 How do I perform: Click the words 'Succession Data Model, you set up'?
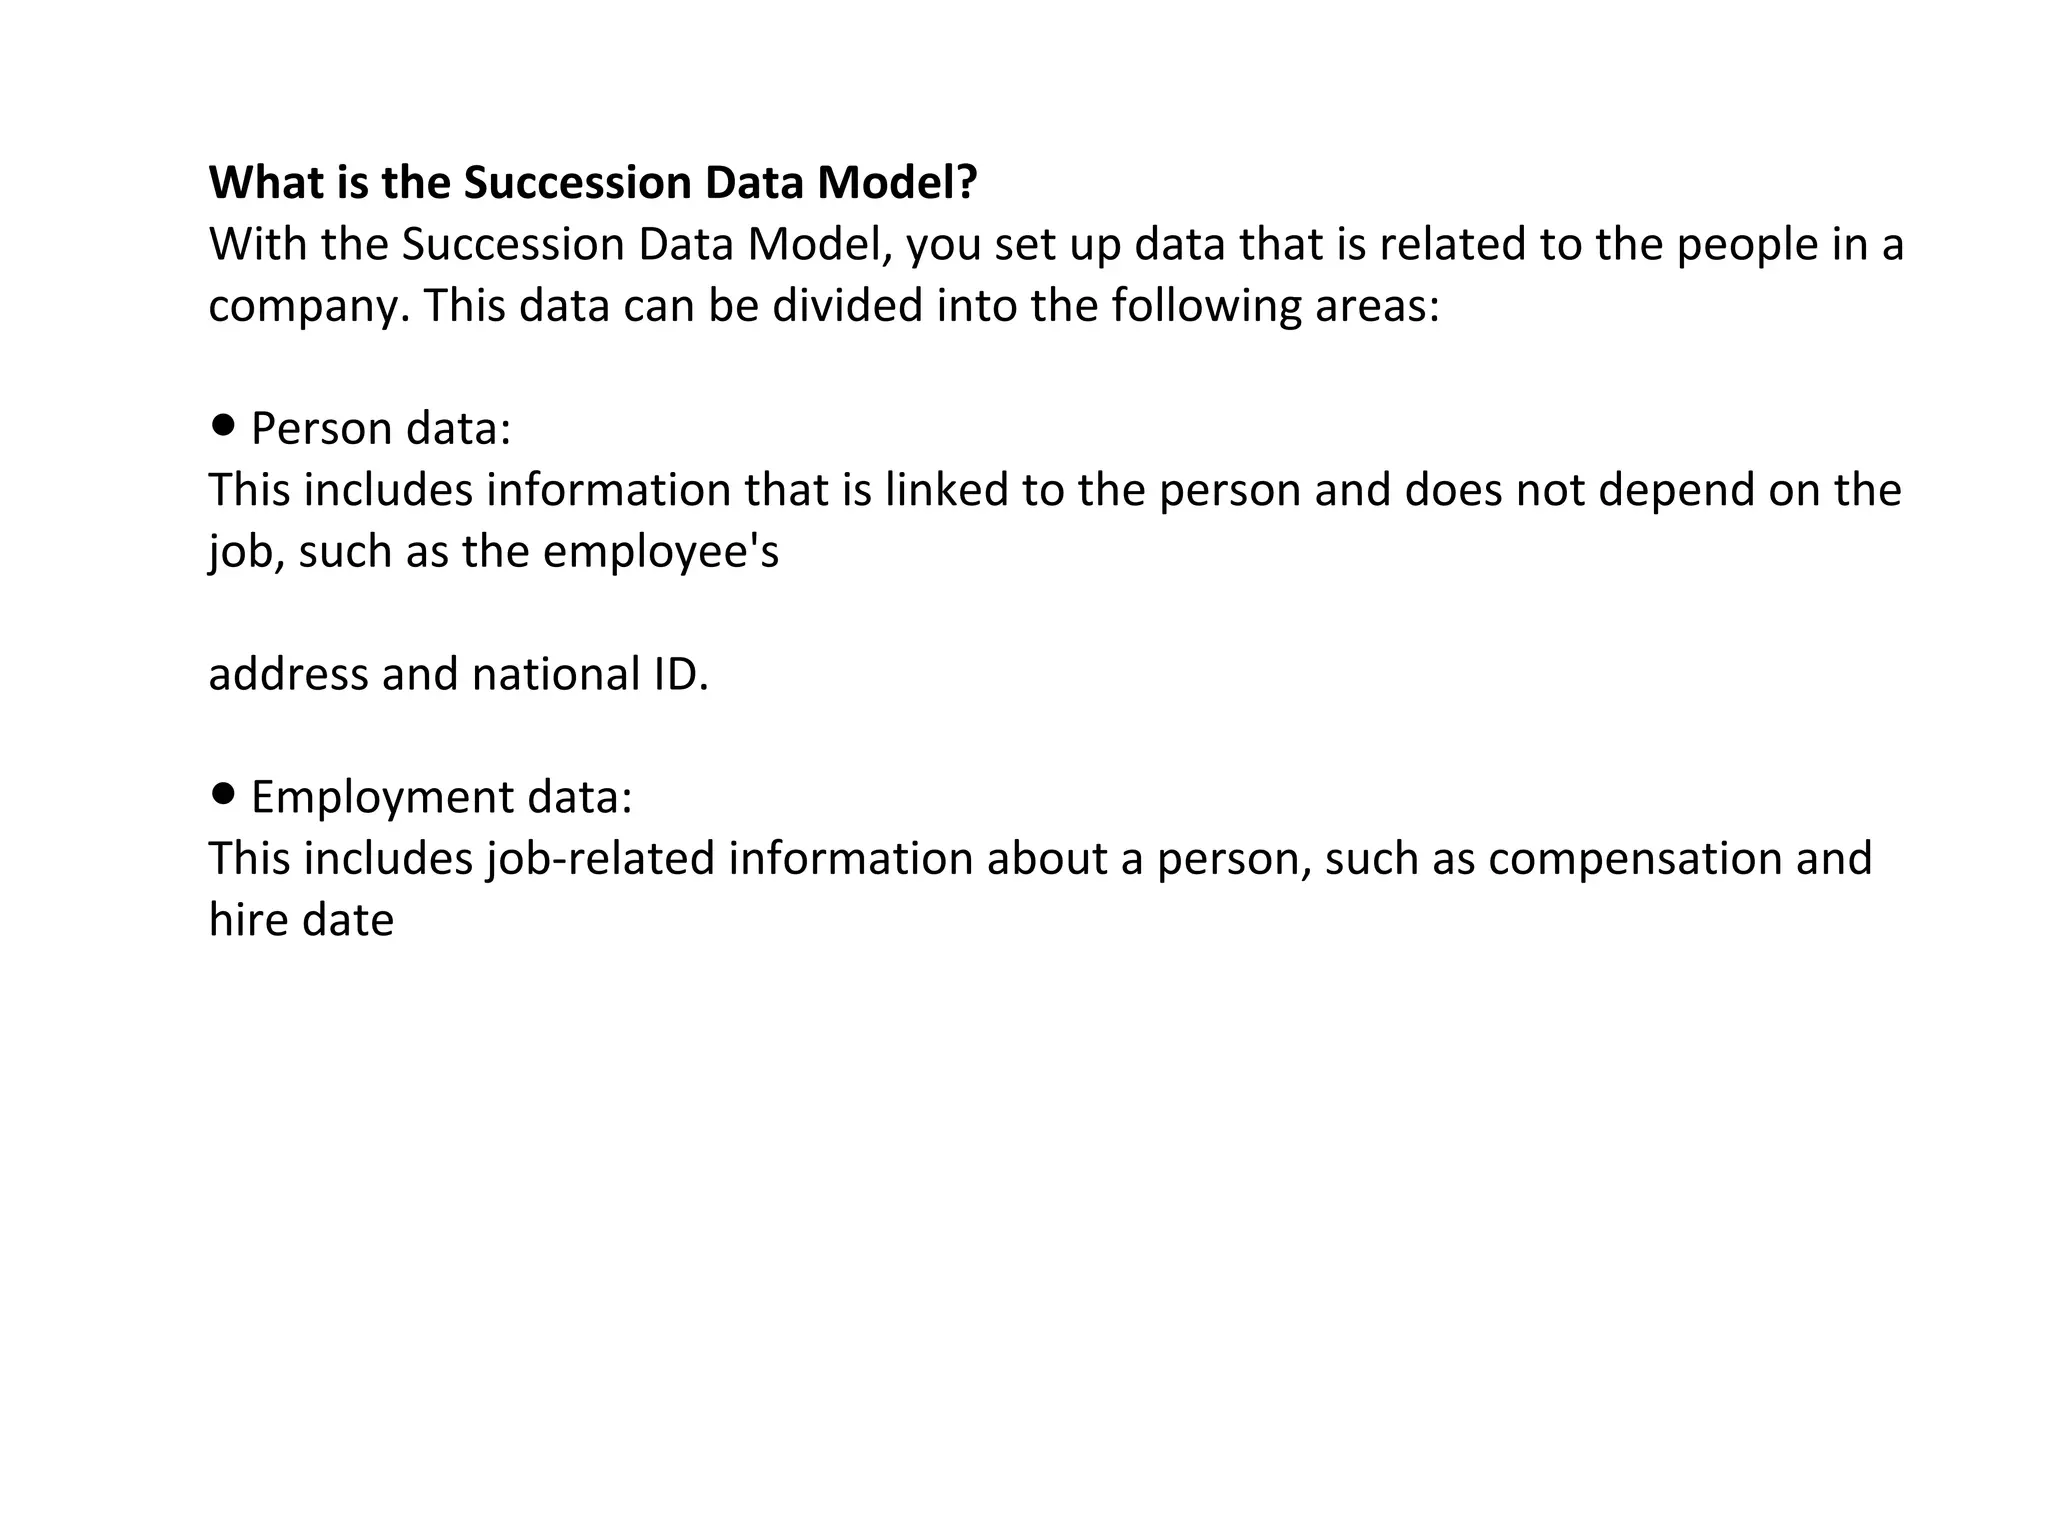point(763,245)
